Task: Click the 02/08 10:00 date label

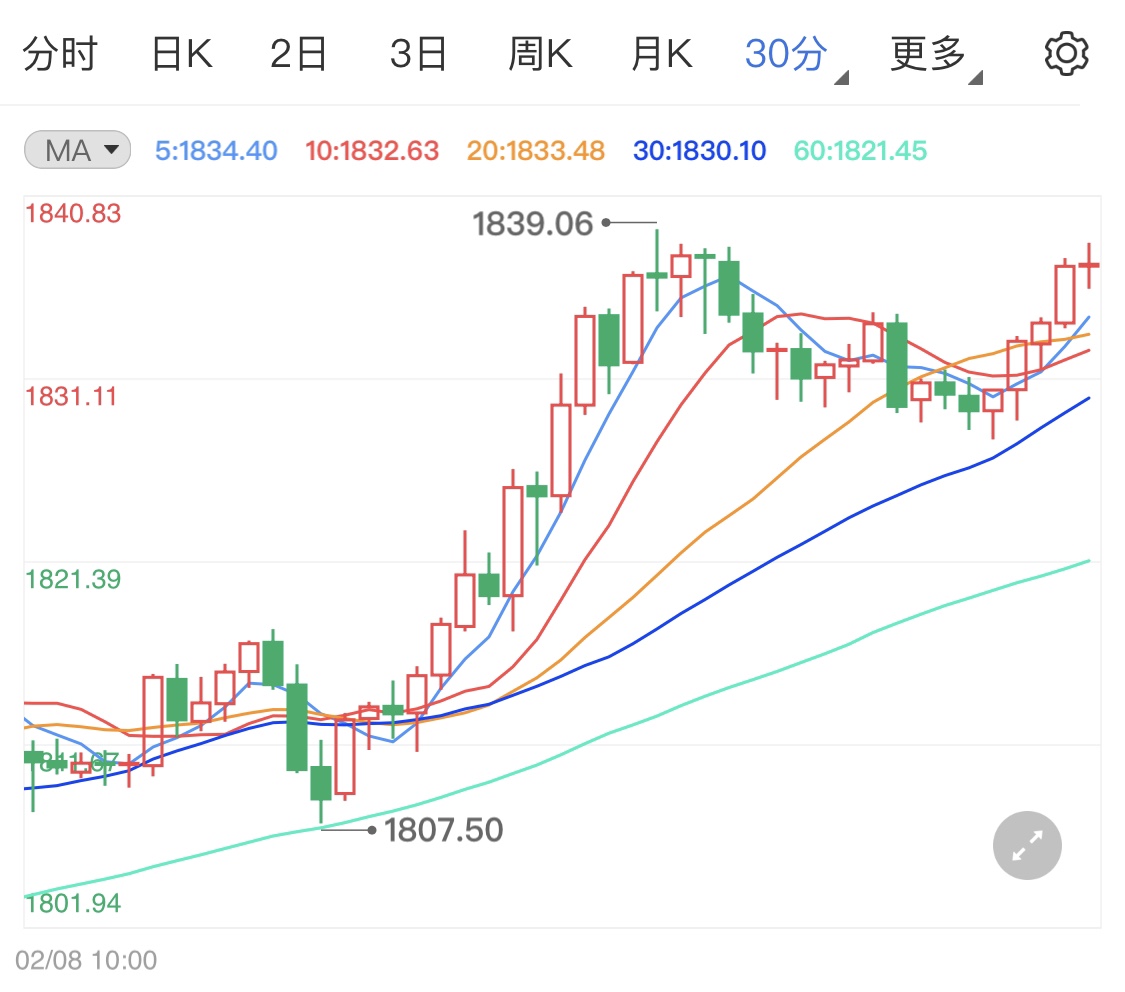Action: click(x=86, y=961)
